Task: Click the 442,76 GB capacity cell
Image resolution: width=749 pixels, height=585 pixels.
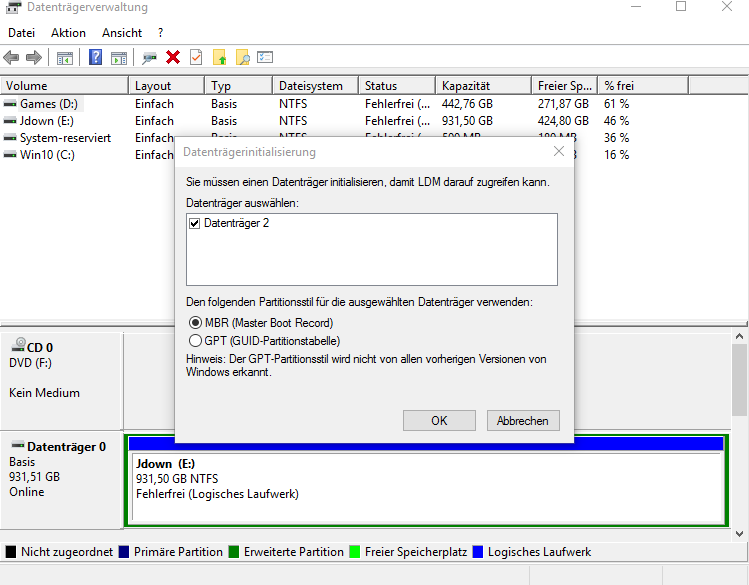Action: [467, 104]
